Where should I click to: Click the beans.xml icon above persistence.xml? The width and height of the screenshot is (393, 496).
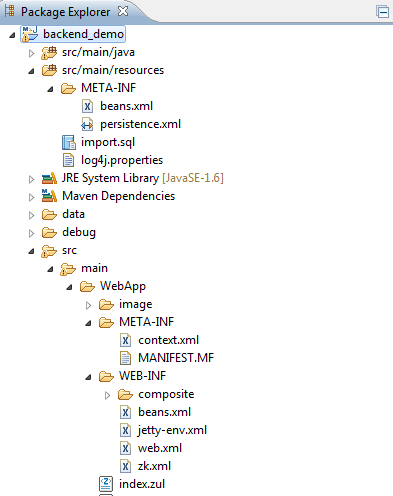87,106
